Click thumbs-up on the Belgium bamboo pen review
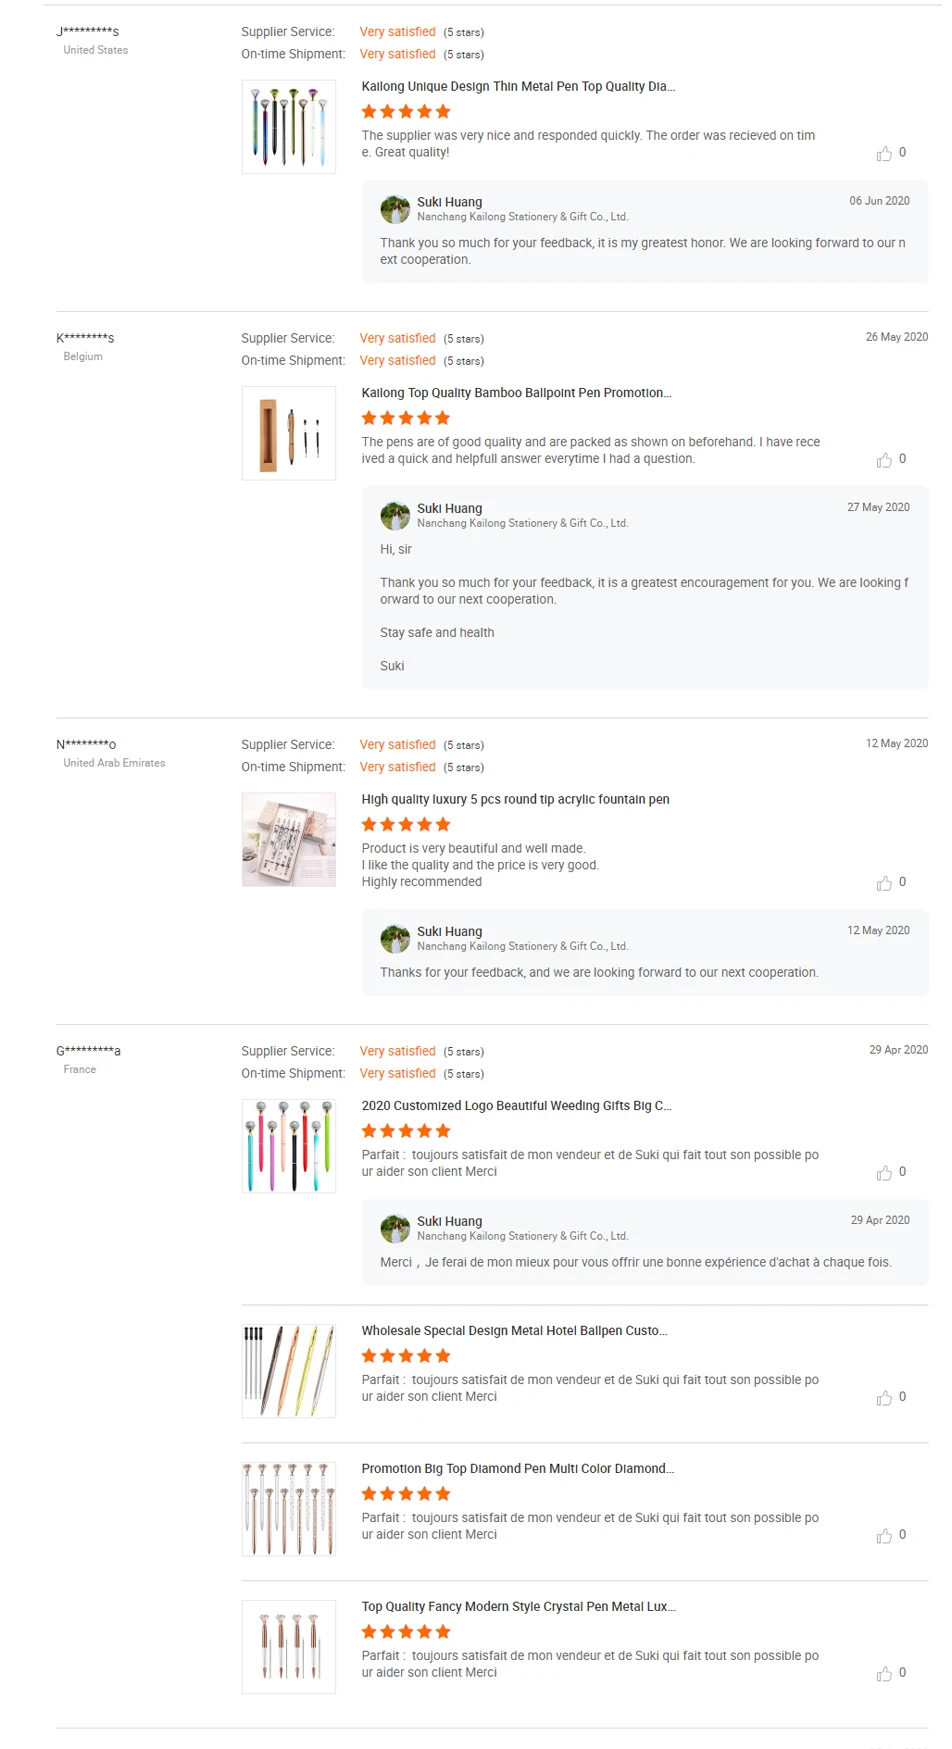952x1749 pixels. [x=884, y=460]
